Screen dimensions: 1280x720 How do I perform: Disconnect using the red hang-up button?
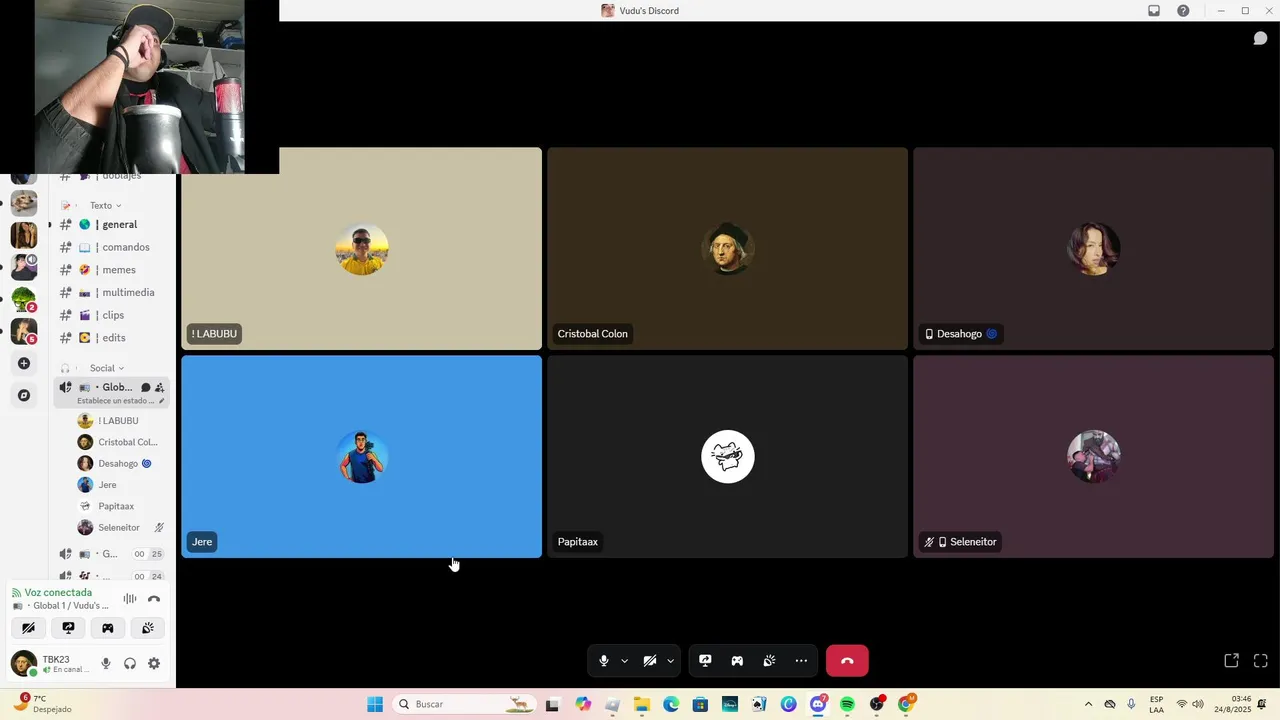pyautogui.click(x=847, y=661)
